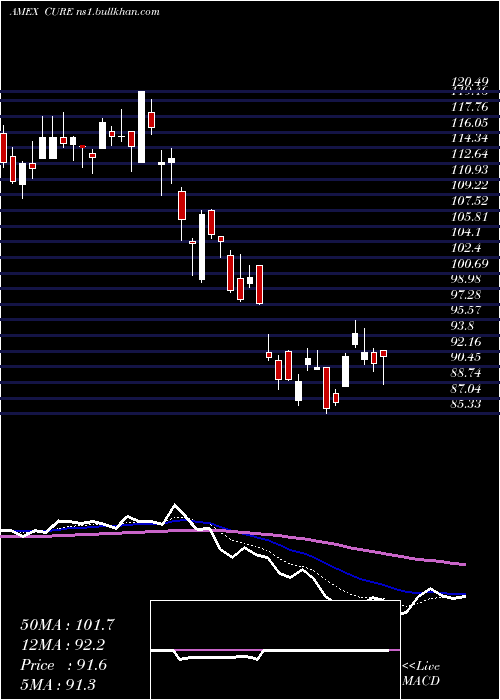This screenshot has width=500, height=700.
Task: Click the 85.33 price axis label
Action: pos(467,404)
